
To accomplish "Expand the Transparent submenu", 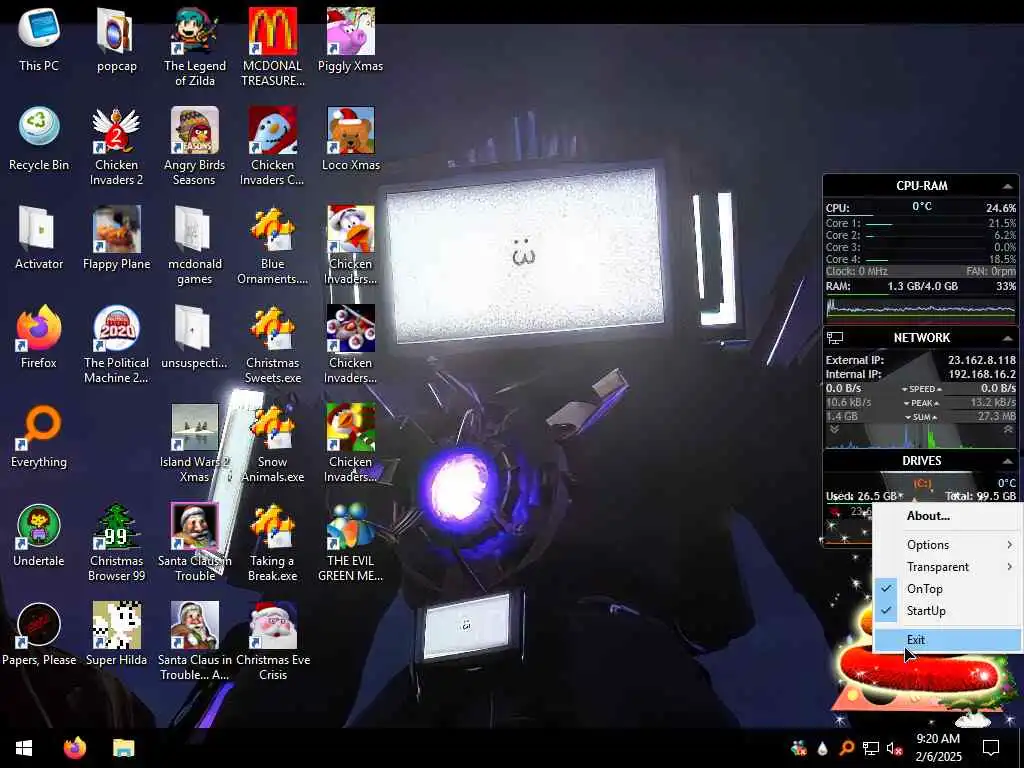I will tap(947, 567).
